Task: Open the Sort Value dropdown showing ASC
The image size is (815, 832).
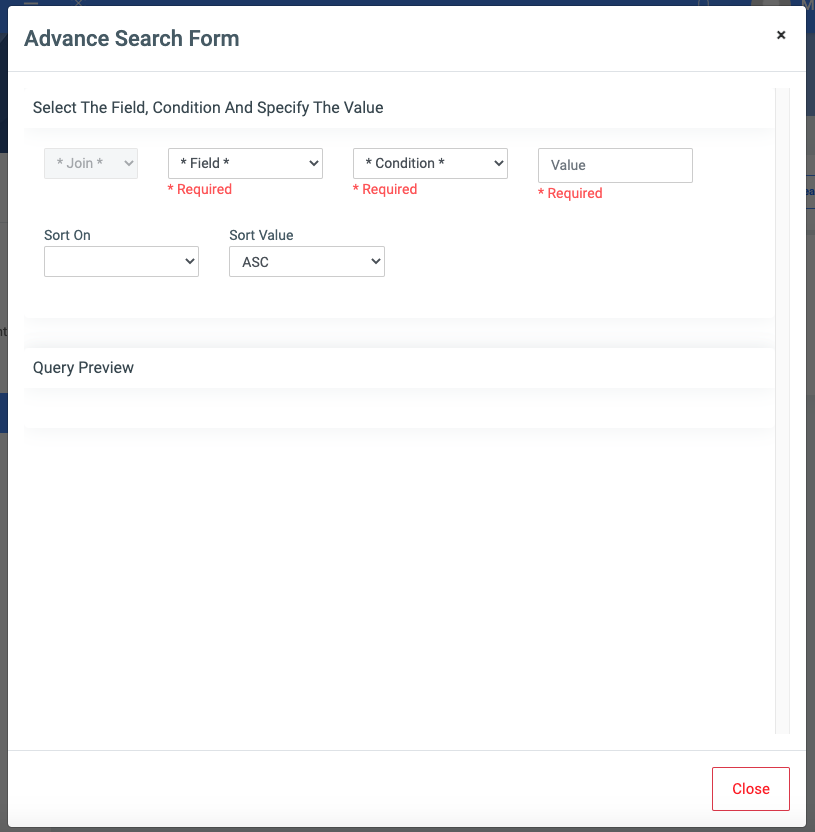Action: coord(306,262)
